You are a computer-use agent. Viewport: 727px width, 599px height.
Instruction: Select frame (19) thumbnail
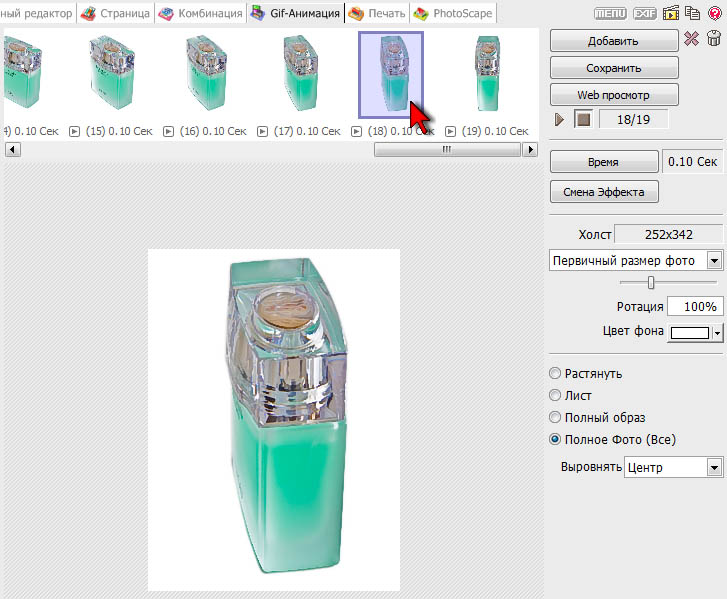click(488, 73)
